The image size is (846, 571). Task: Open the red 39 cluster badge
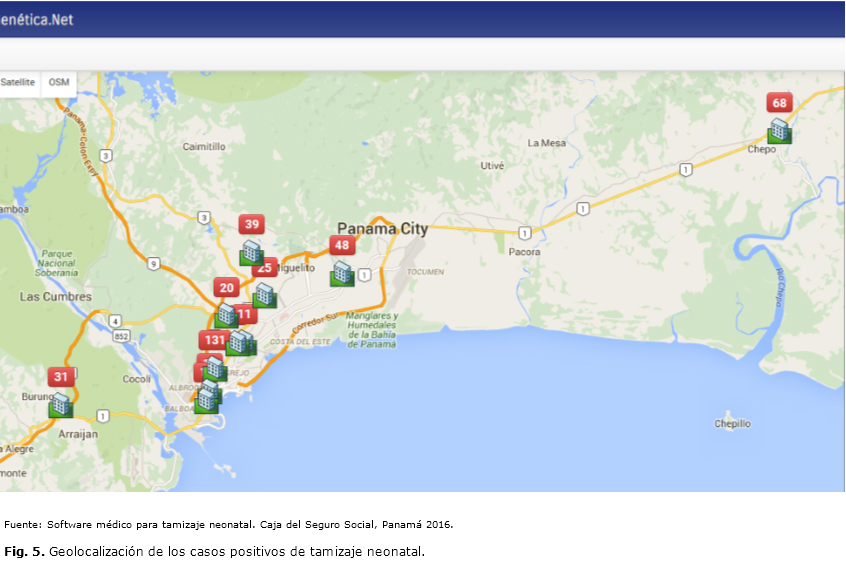pos(252,224)
